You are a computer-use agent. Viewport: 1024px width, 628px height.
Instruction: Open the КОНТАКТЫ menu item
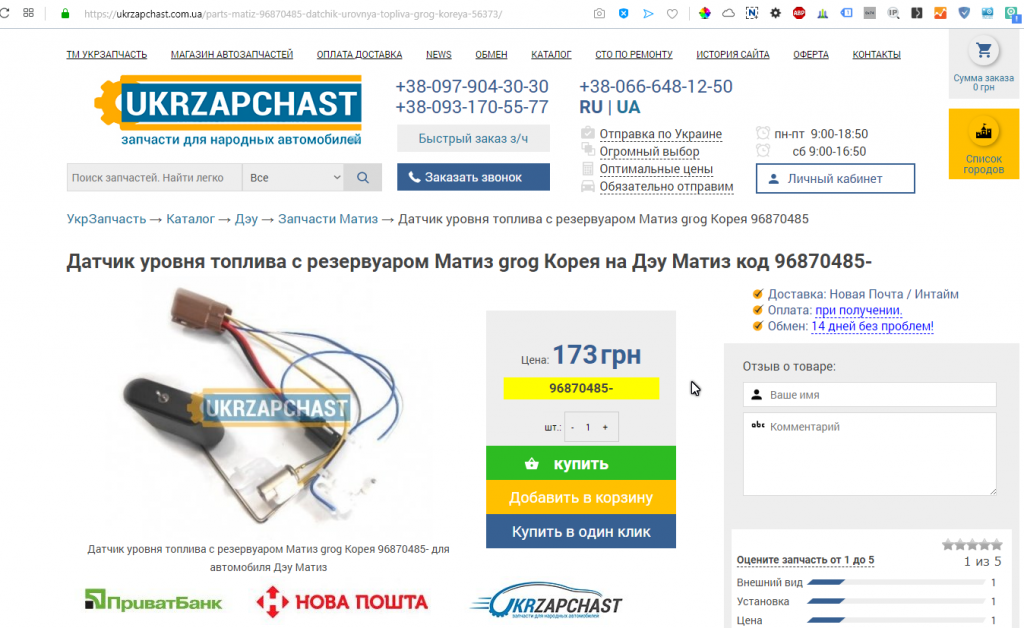click(876, 55)
